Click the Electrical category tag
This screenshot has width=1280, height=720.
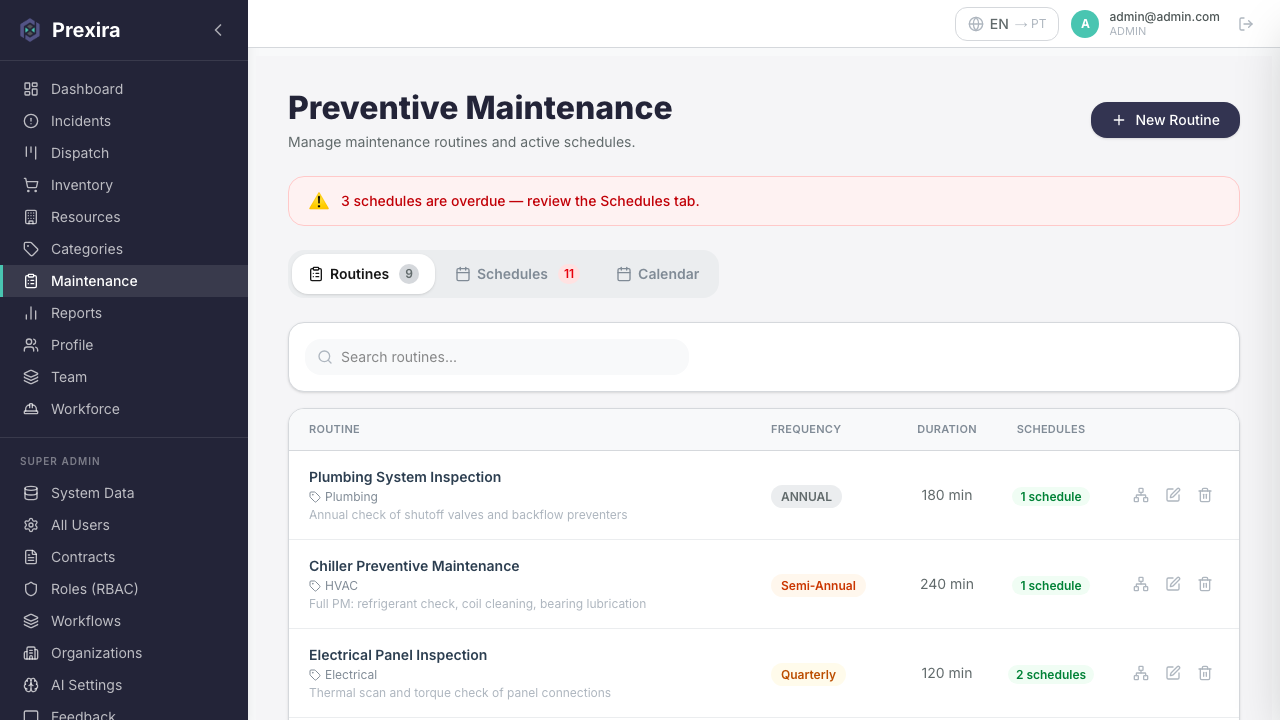(343, 675)
